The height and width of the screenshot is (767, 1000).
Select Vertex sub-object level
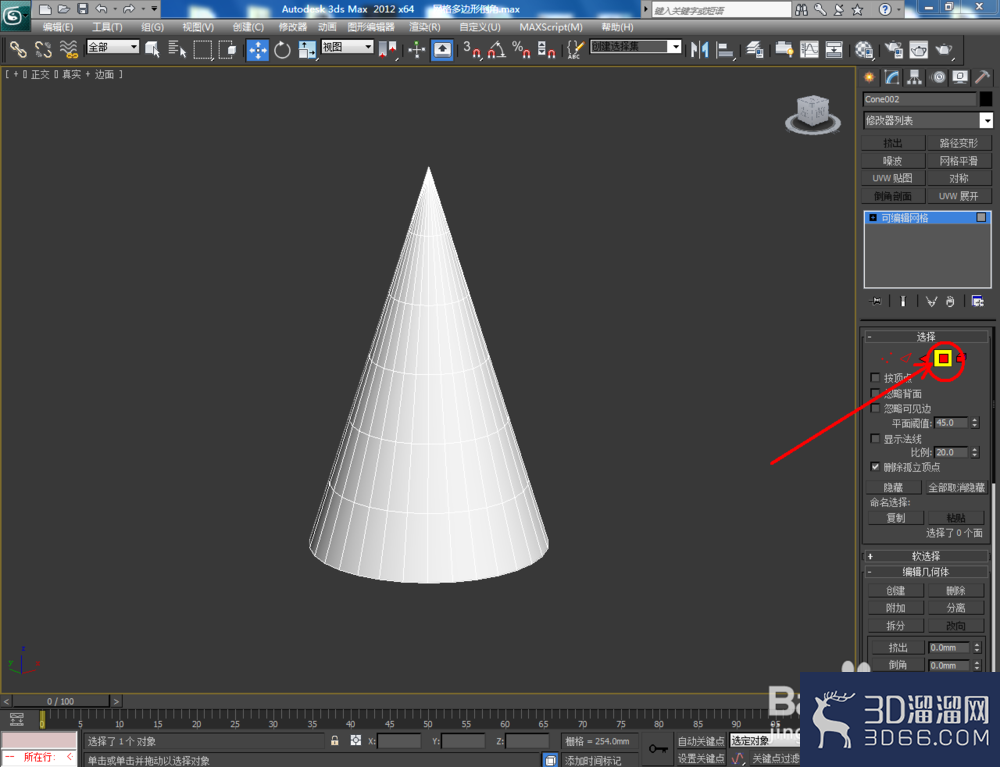tap(885, 358)
